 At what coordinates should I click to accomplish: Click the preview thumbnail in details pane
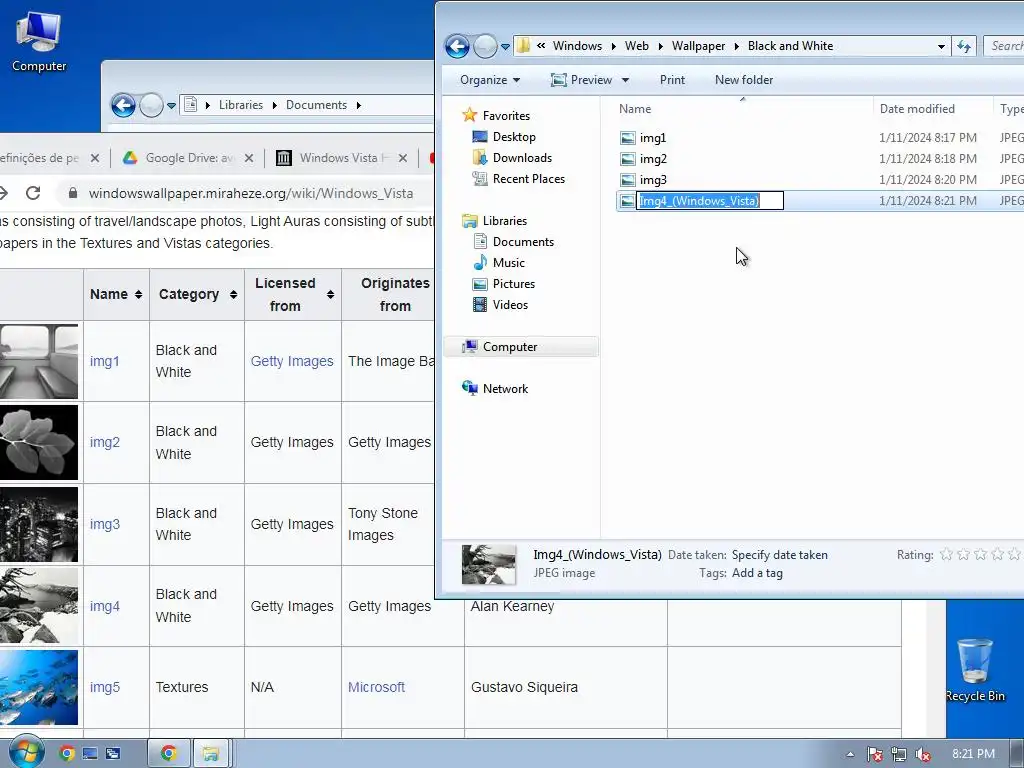click(x=488, y=564)
